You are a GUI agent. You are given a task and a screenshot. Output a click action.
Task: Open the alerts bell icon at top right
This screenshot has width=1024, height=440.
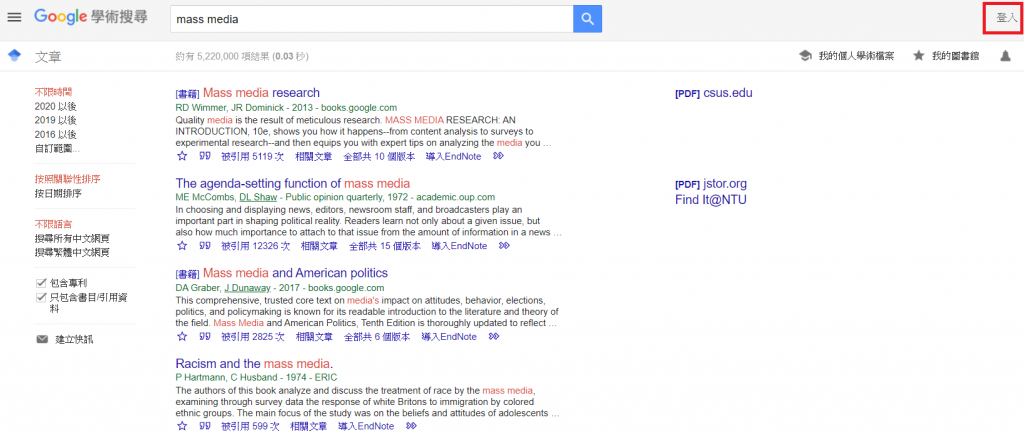click(1005, 56)
